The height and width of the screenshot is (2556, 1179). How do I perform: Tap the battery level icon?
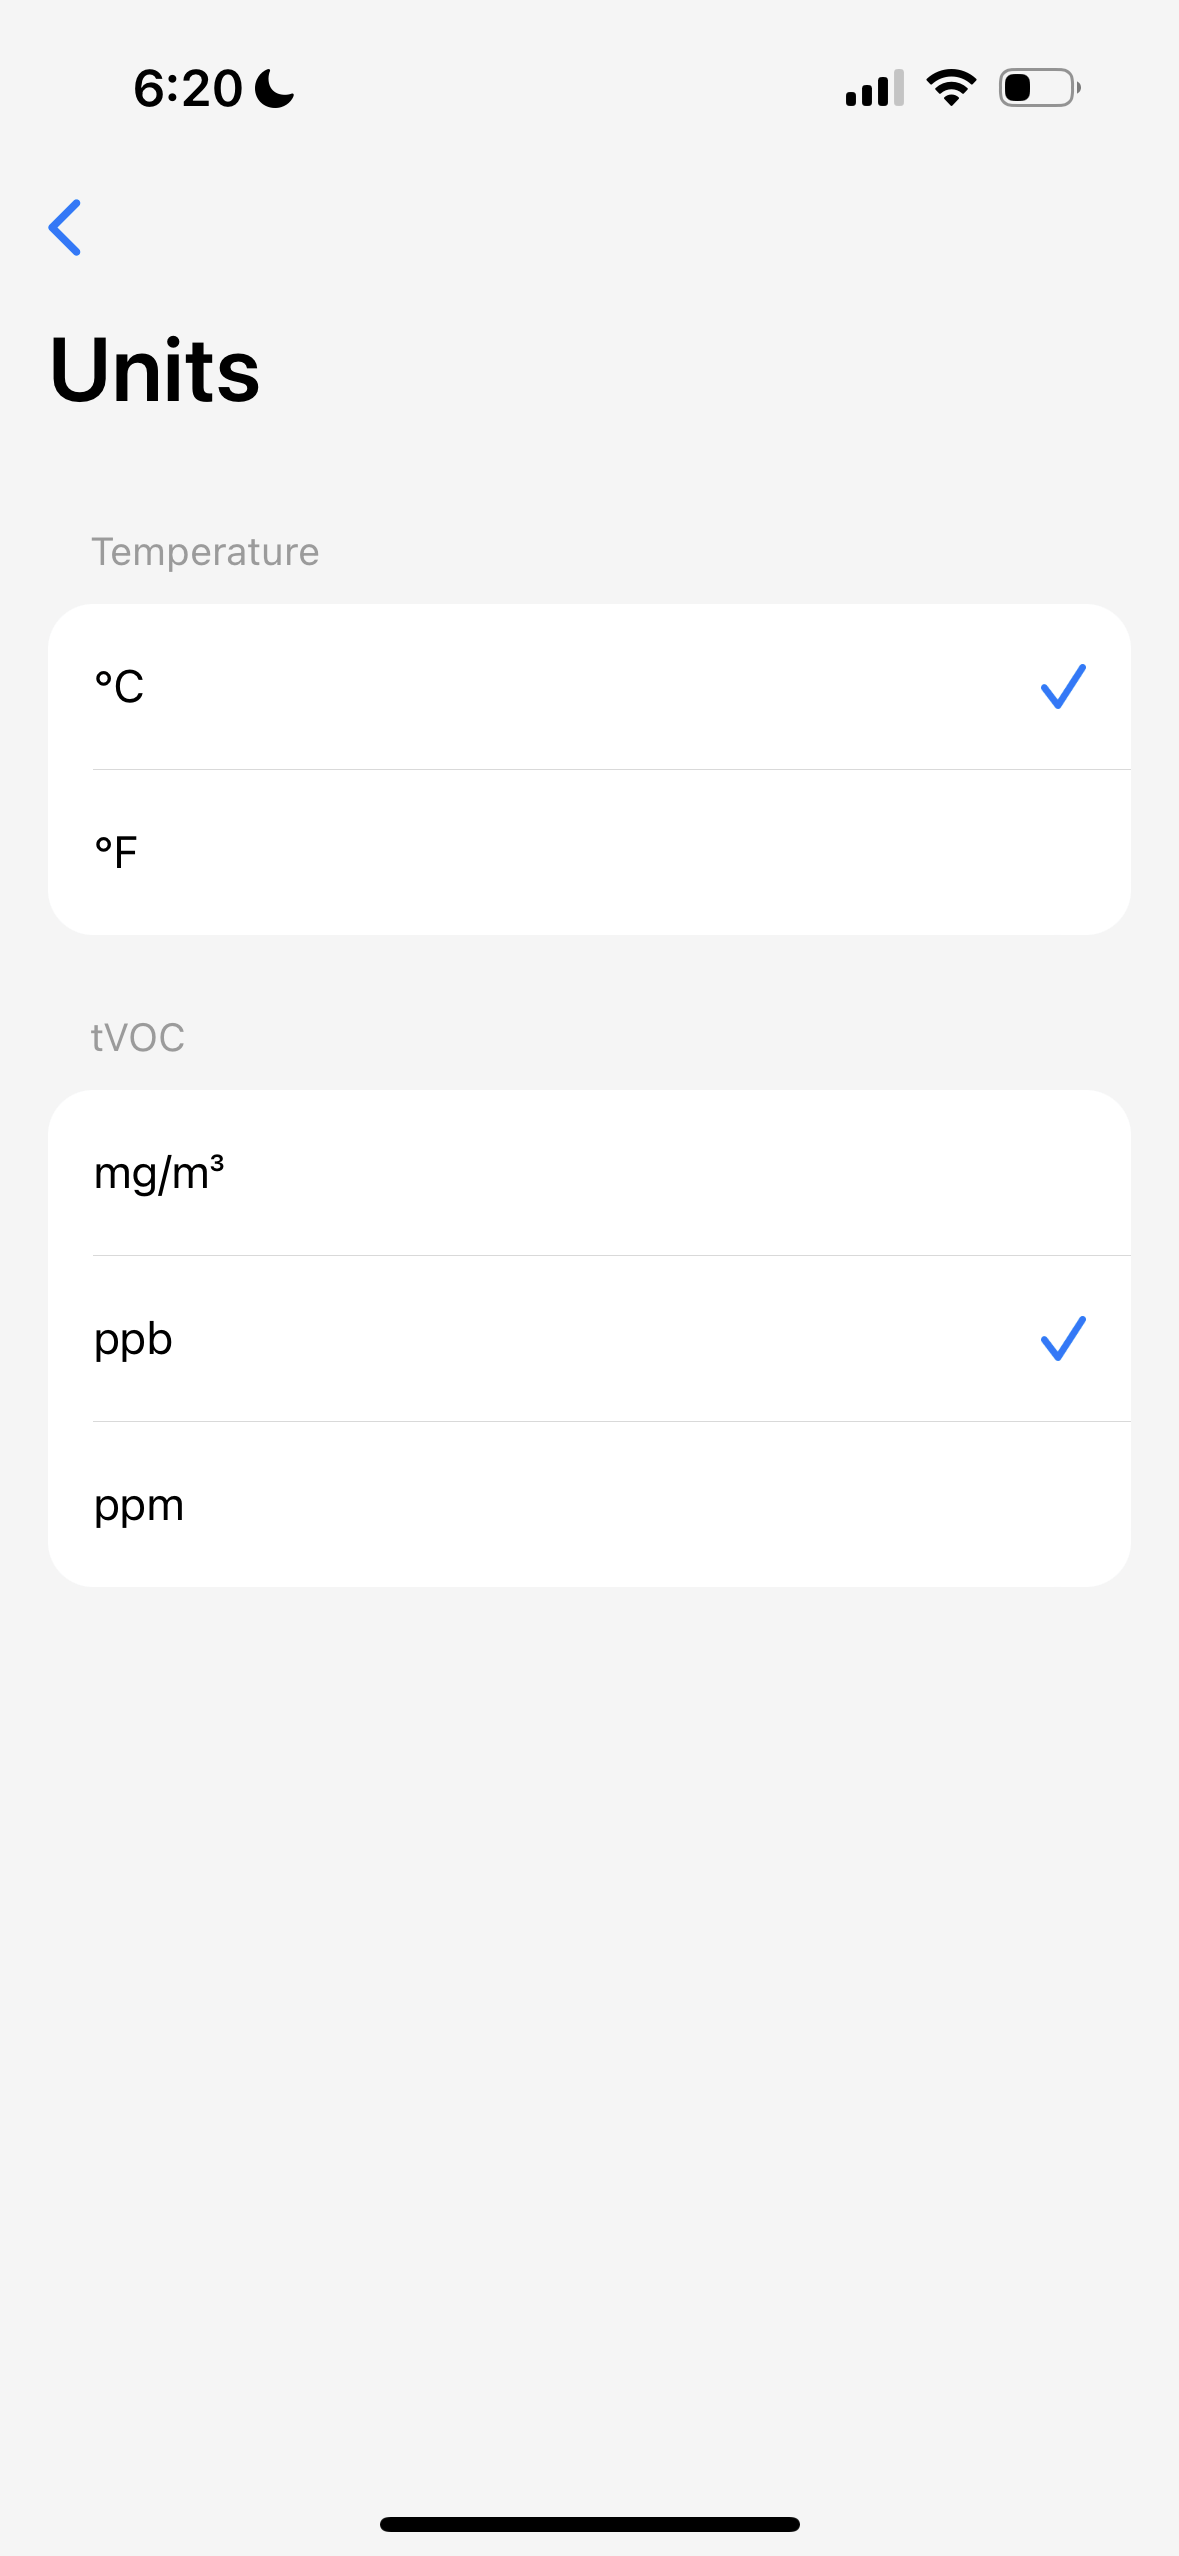coord(1039,88)
